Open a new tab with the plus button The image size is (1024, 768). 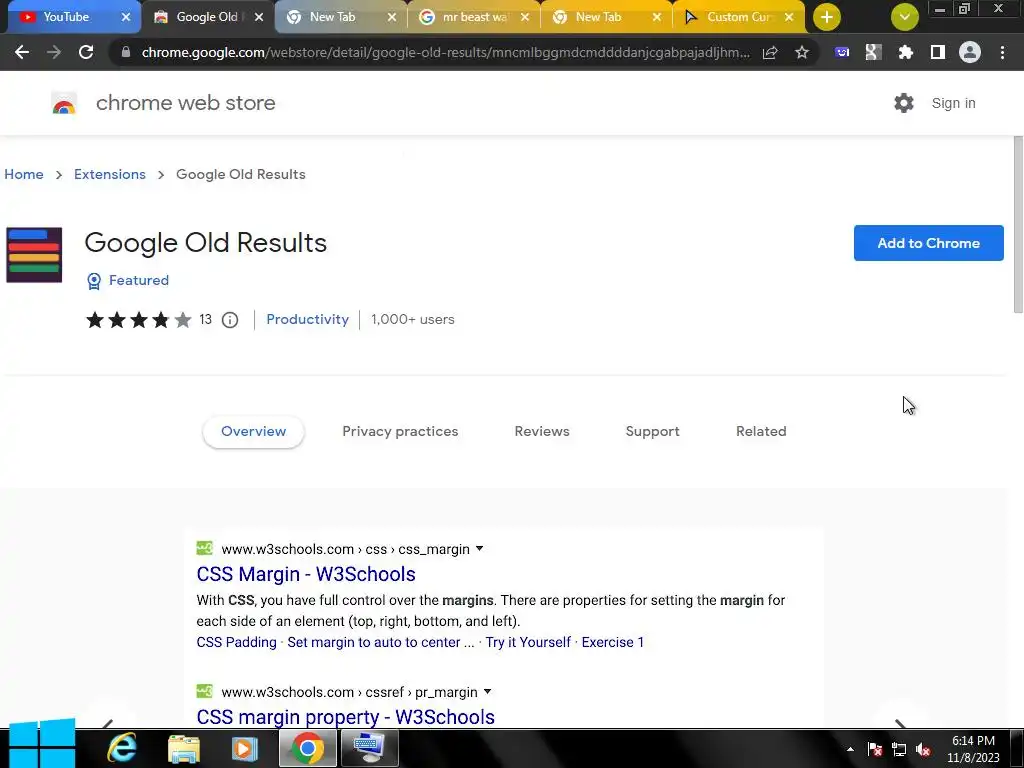pos(827,17)
